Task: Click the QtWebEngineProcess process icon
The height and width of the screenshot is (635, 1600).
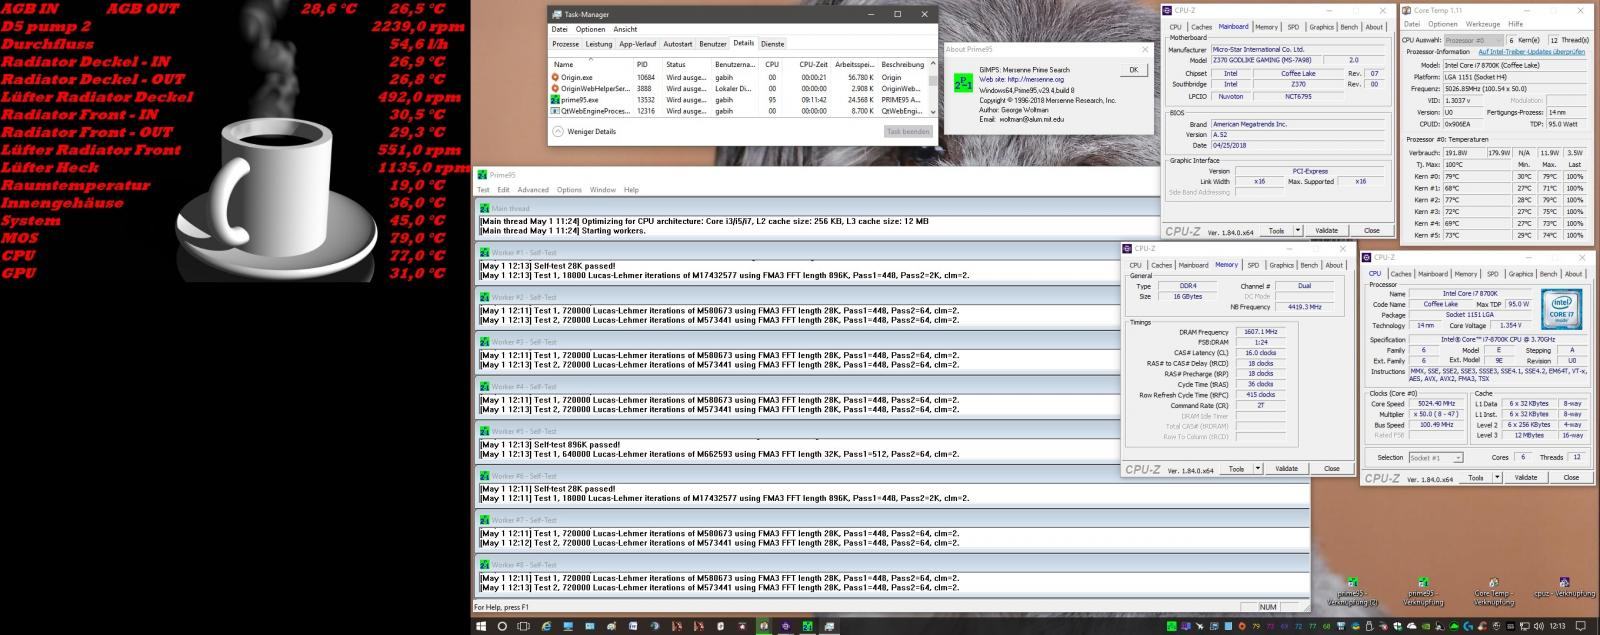Action: click(x=555, y=111)
